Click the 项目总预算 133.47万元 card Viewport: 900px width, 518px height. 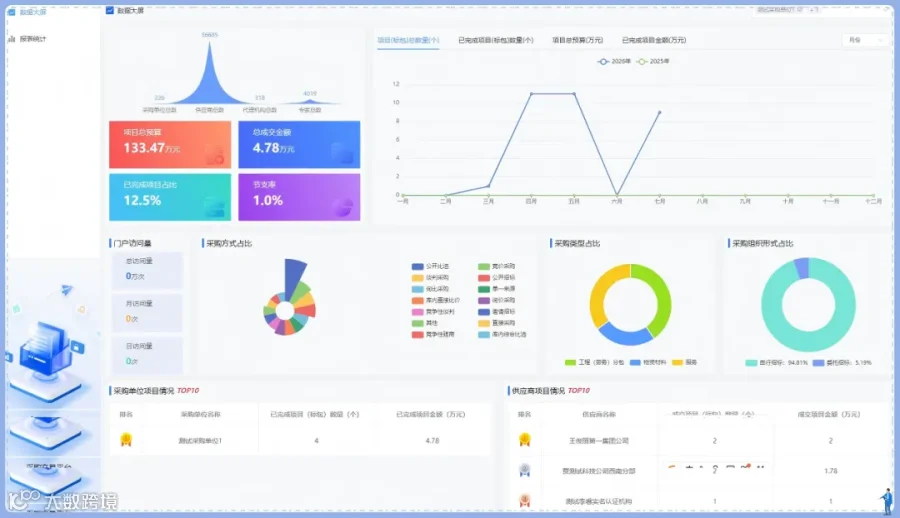(x=170, y=145)
